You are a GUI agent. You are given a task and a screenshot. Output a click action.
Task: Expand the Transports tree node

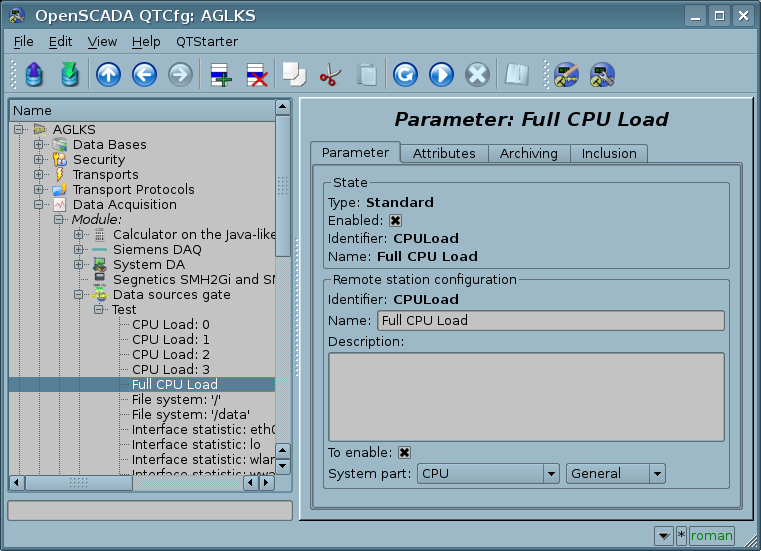pyautogui.click(x=38, y=175)
